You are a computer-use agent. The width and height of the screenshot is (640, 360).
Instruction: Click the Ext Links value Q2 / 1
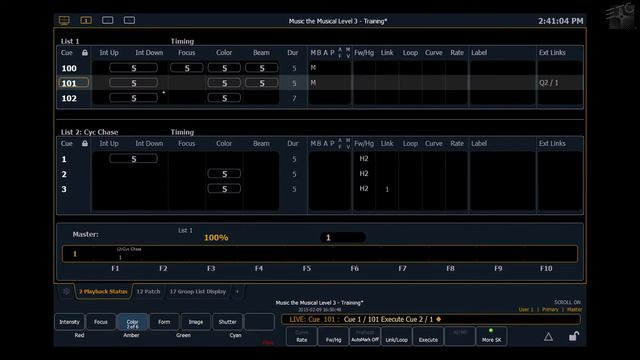point(549,83)
